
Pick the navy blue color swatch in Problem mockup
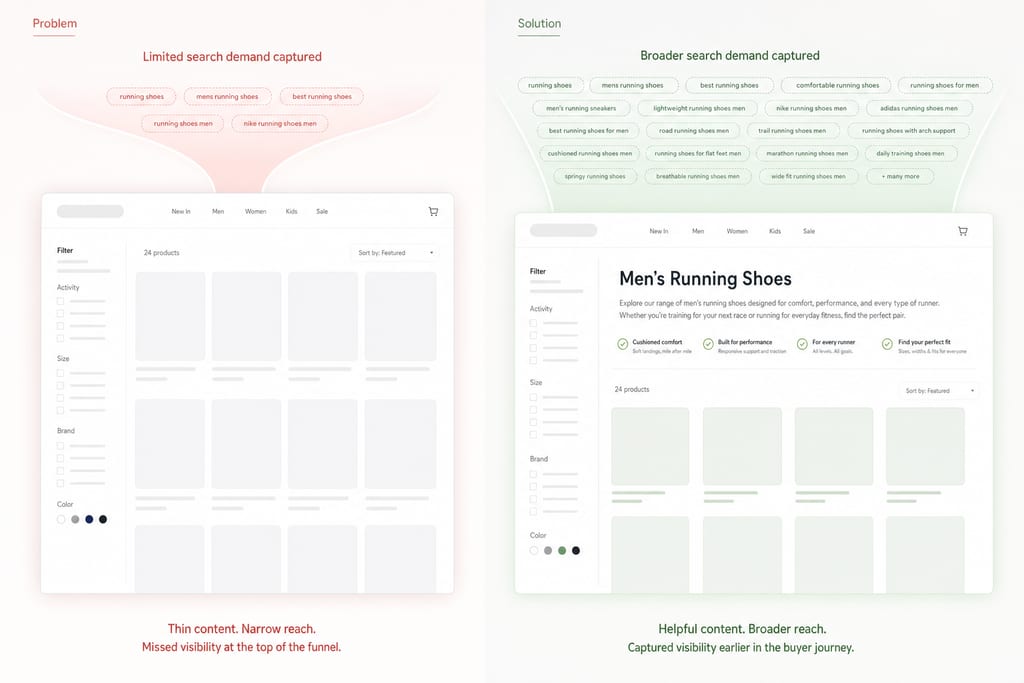pyautogui.click(x=89, y=520)
